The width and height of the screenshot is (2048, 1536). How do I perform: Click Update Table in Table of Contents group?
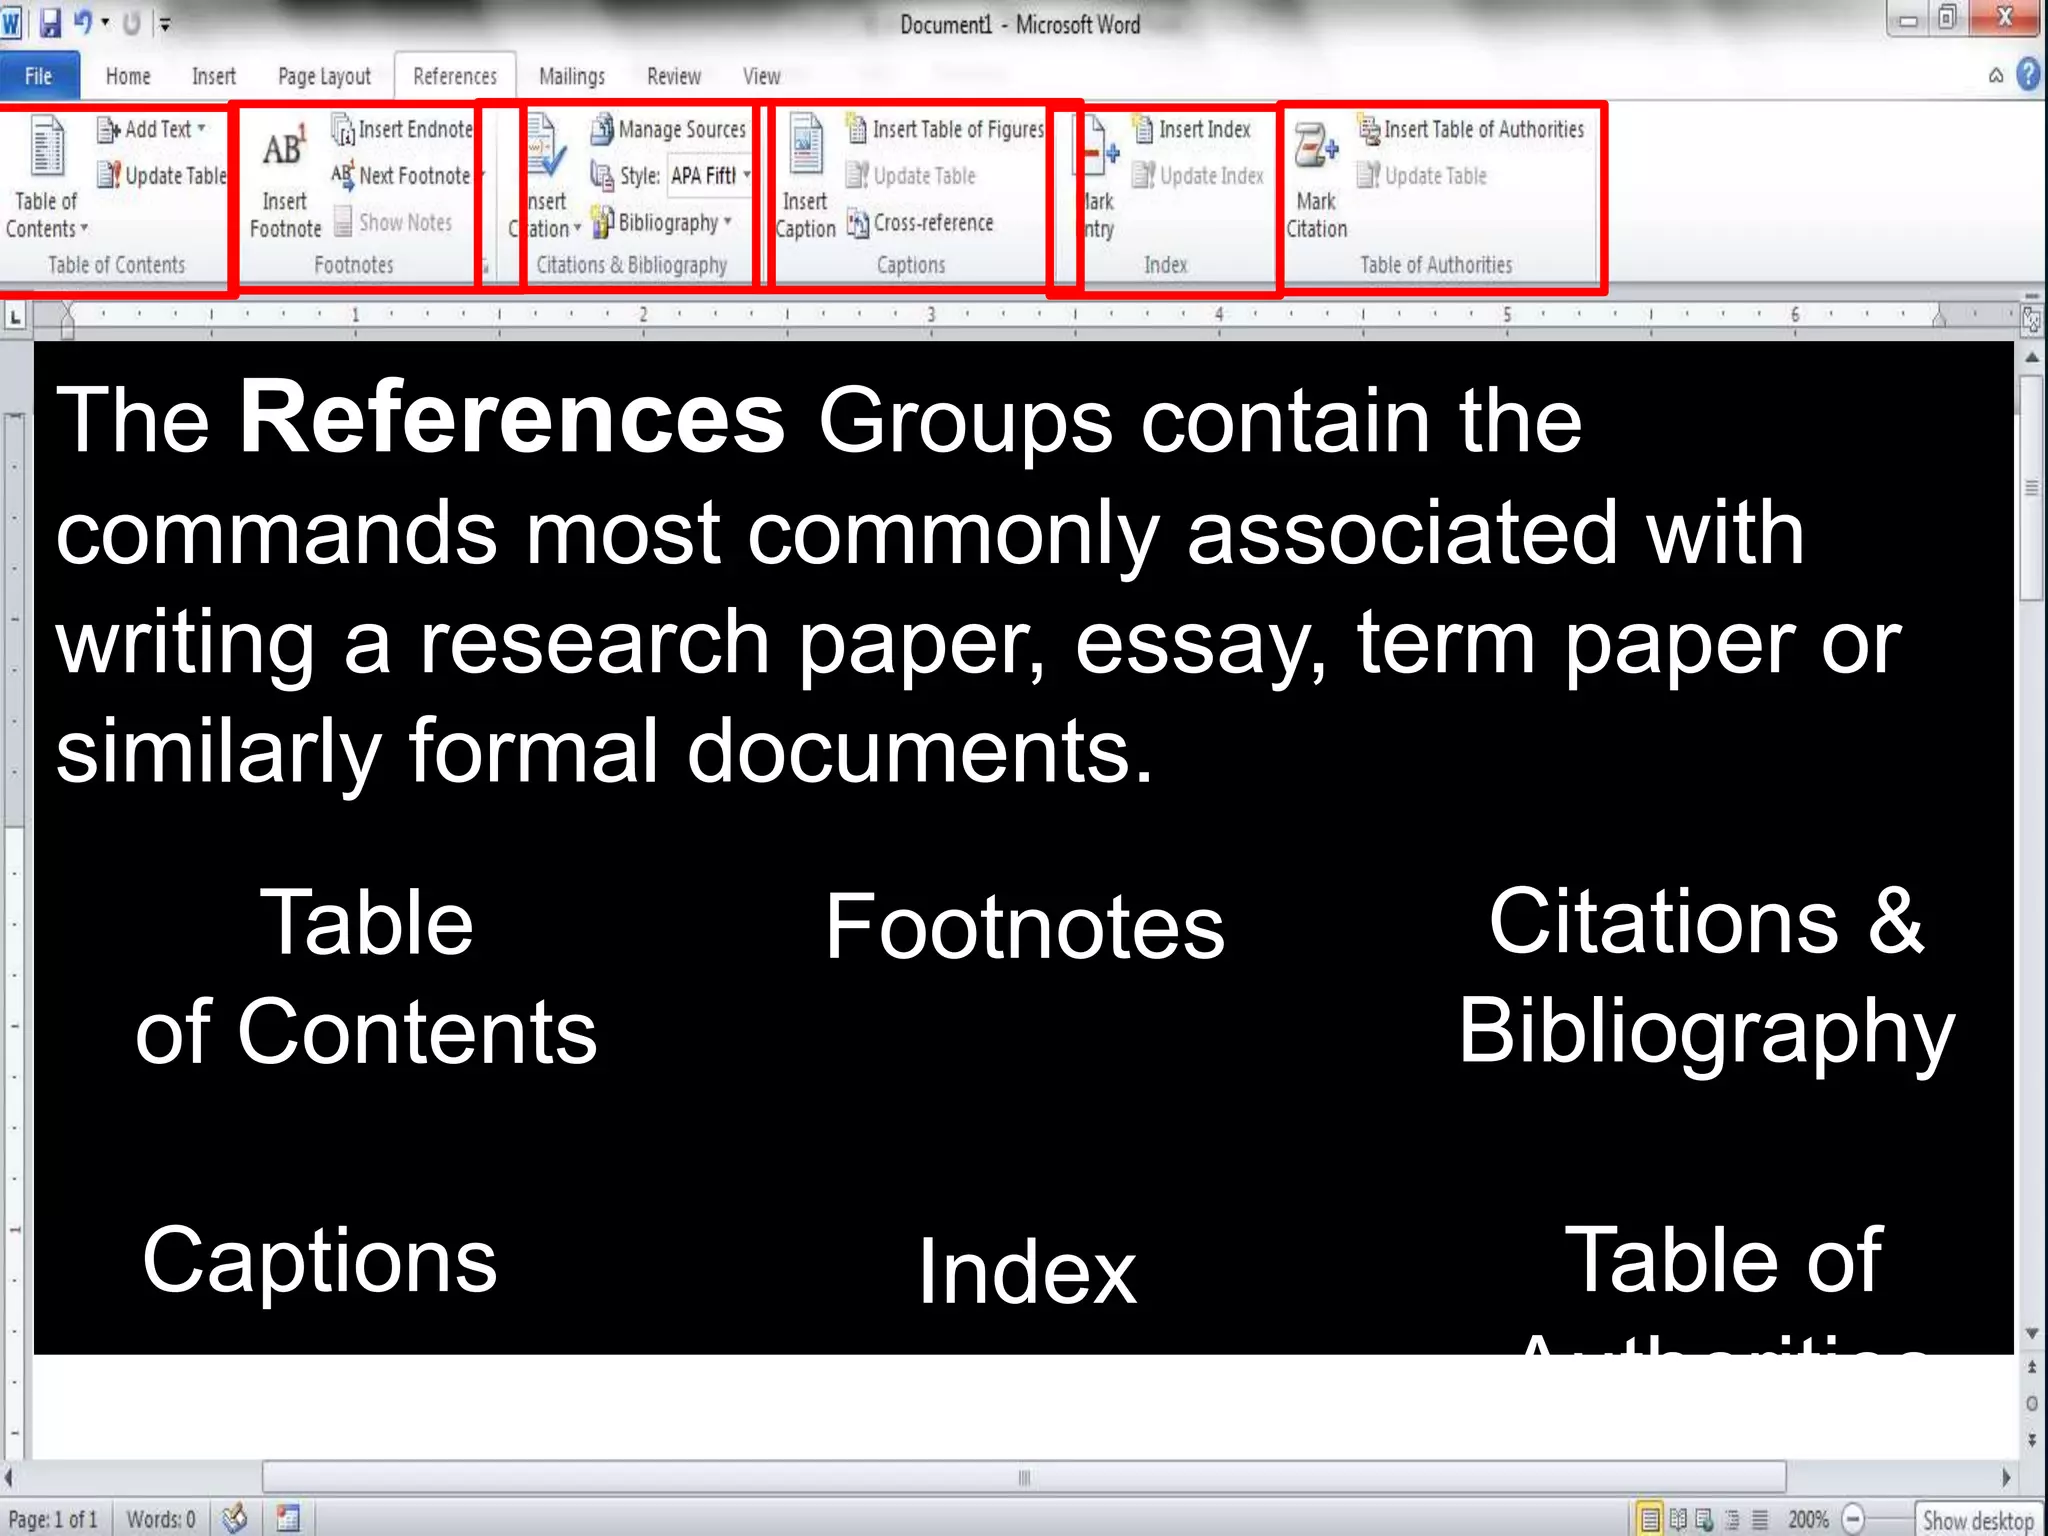(162, 176)
